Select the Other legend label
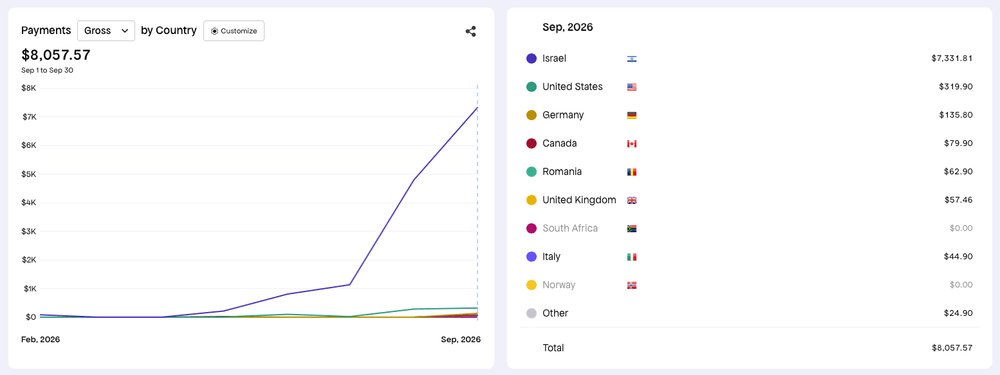The image size is (1000, 375). click(x=555, y=313)
